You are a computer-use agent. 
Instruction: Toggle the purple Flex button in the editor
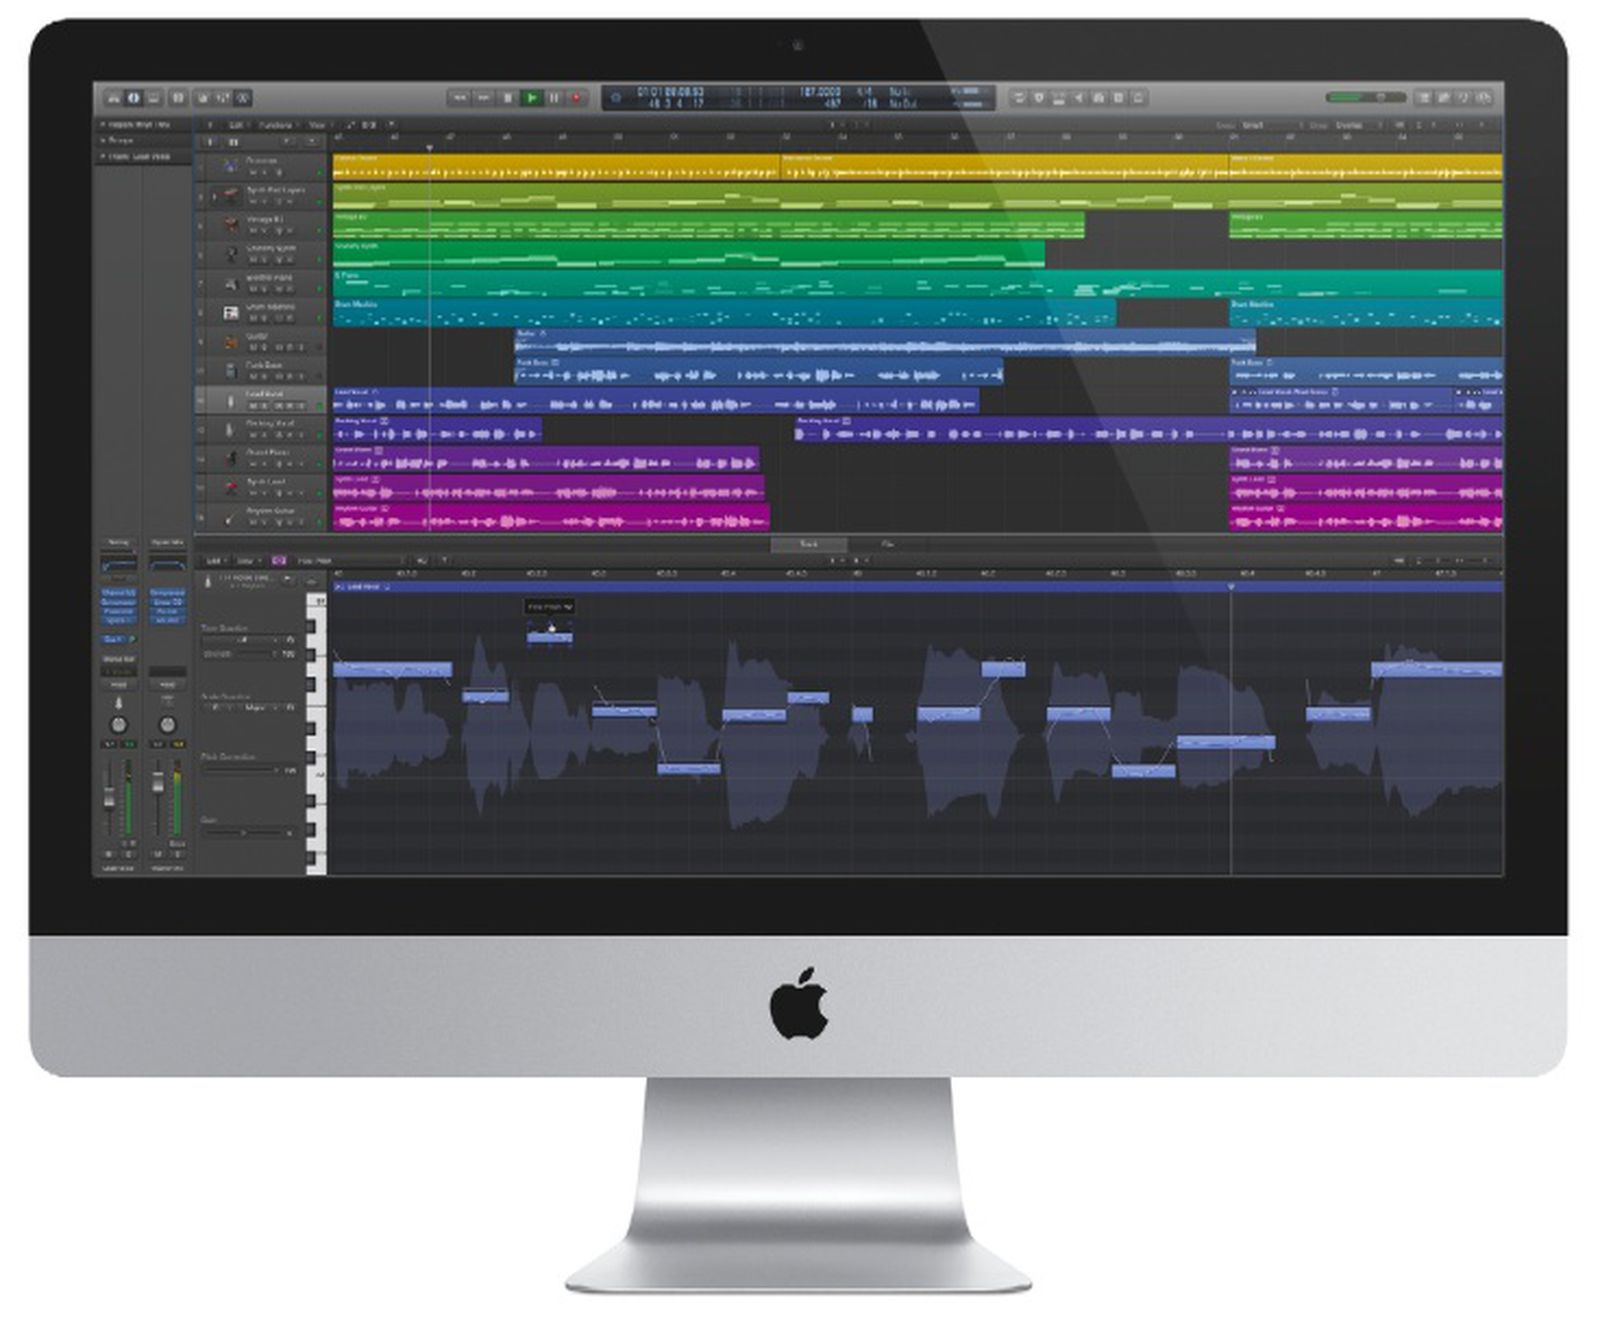[279, 561]
